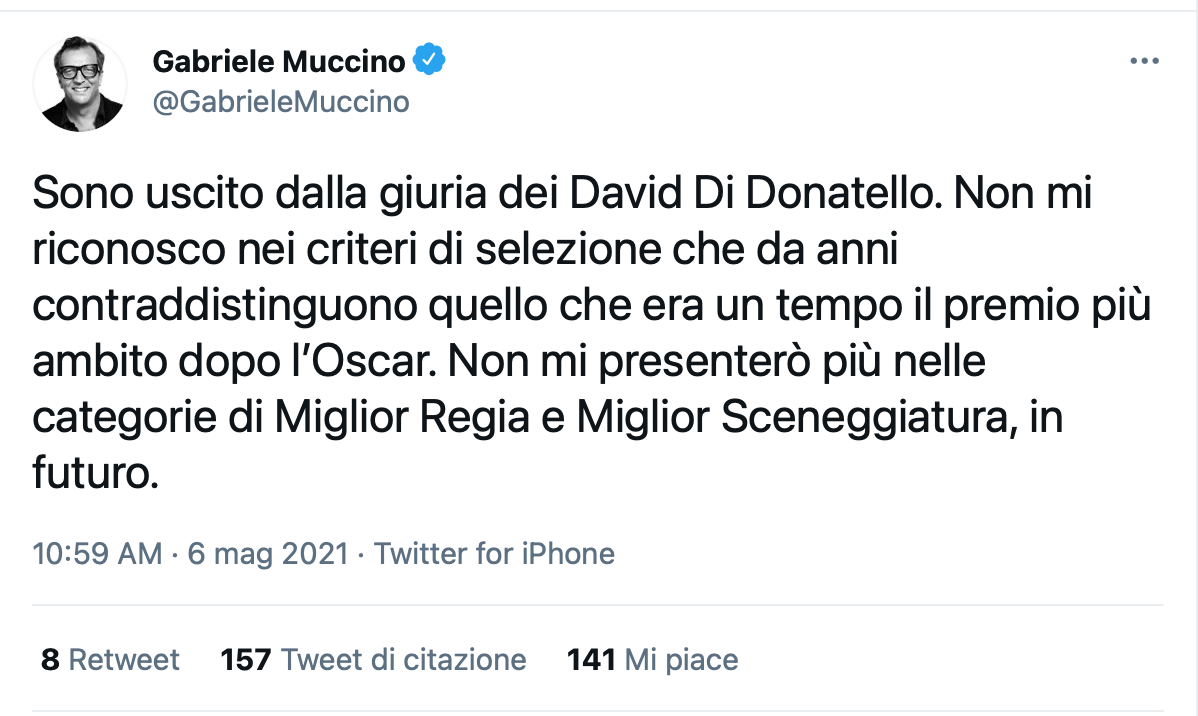Open the Mi piace list
The height and width of the screenshot is (716, 1198).
(x=681, y=660)
